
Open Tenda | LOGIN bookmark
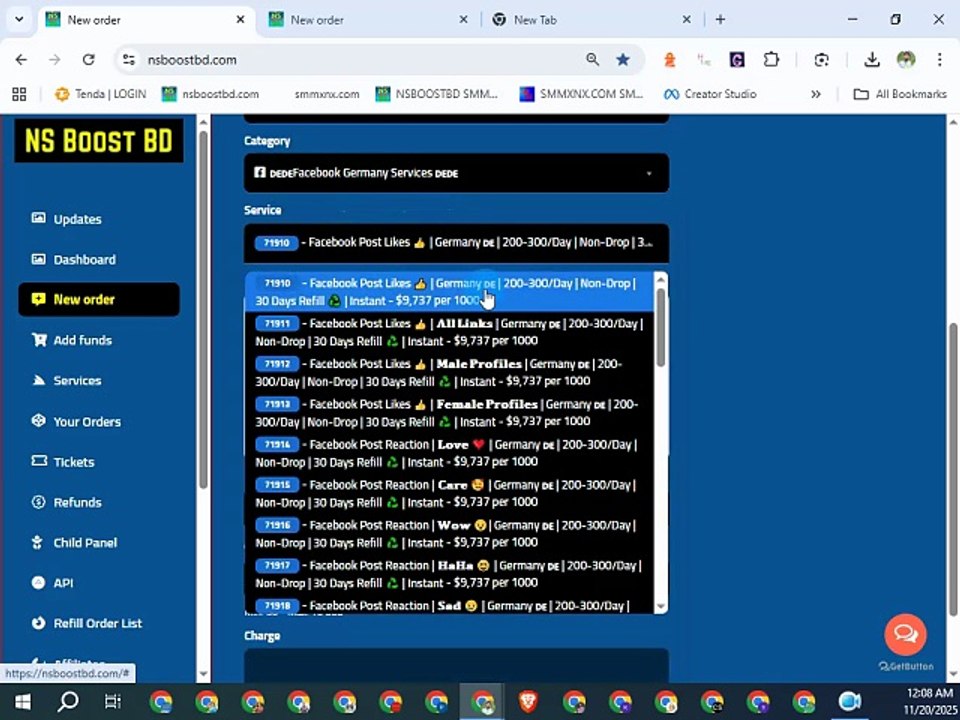pyautogui.click(x=101, y=94)
